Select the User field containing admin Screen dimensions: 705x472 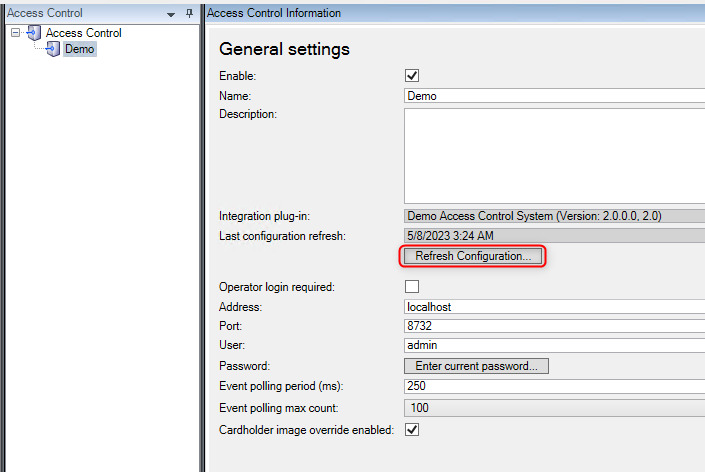[553, 346]
